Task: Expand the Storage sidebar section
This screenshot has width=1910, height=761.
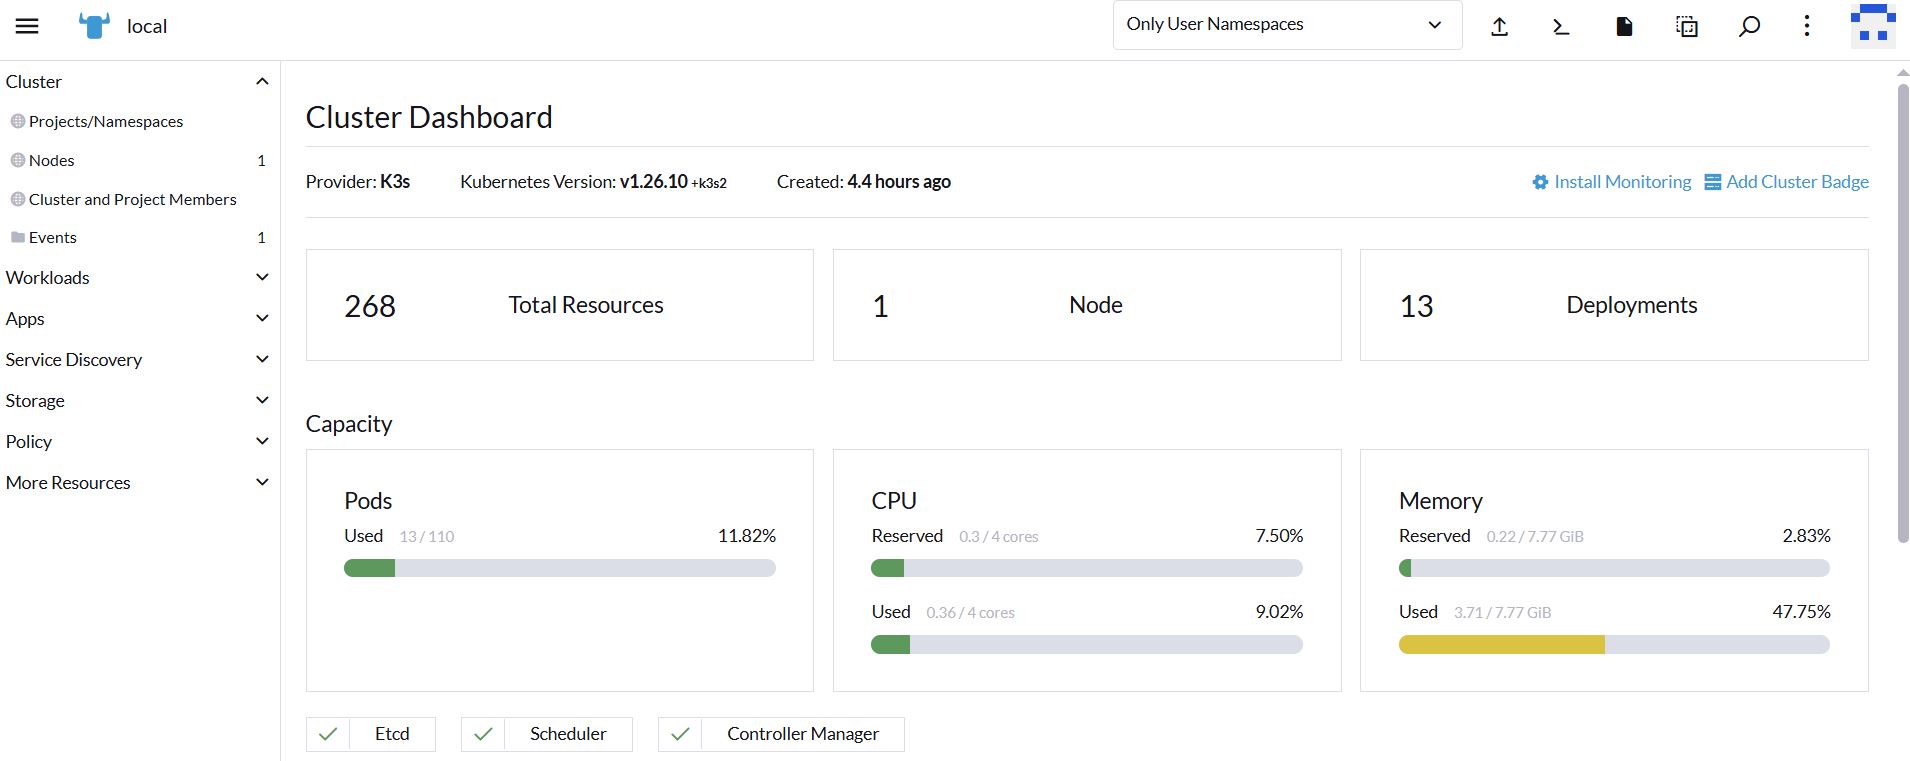Action: tap(262, 401)
